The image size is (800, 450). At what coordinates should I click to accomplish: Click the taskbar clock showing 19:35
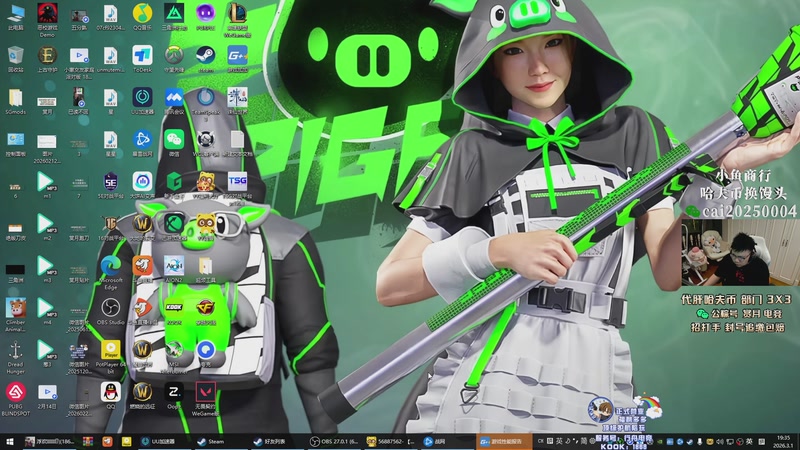(x=783, y=442)
